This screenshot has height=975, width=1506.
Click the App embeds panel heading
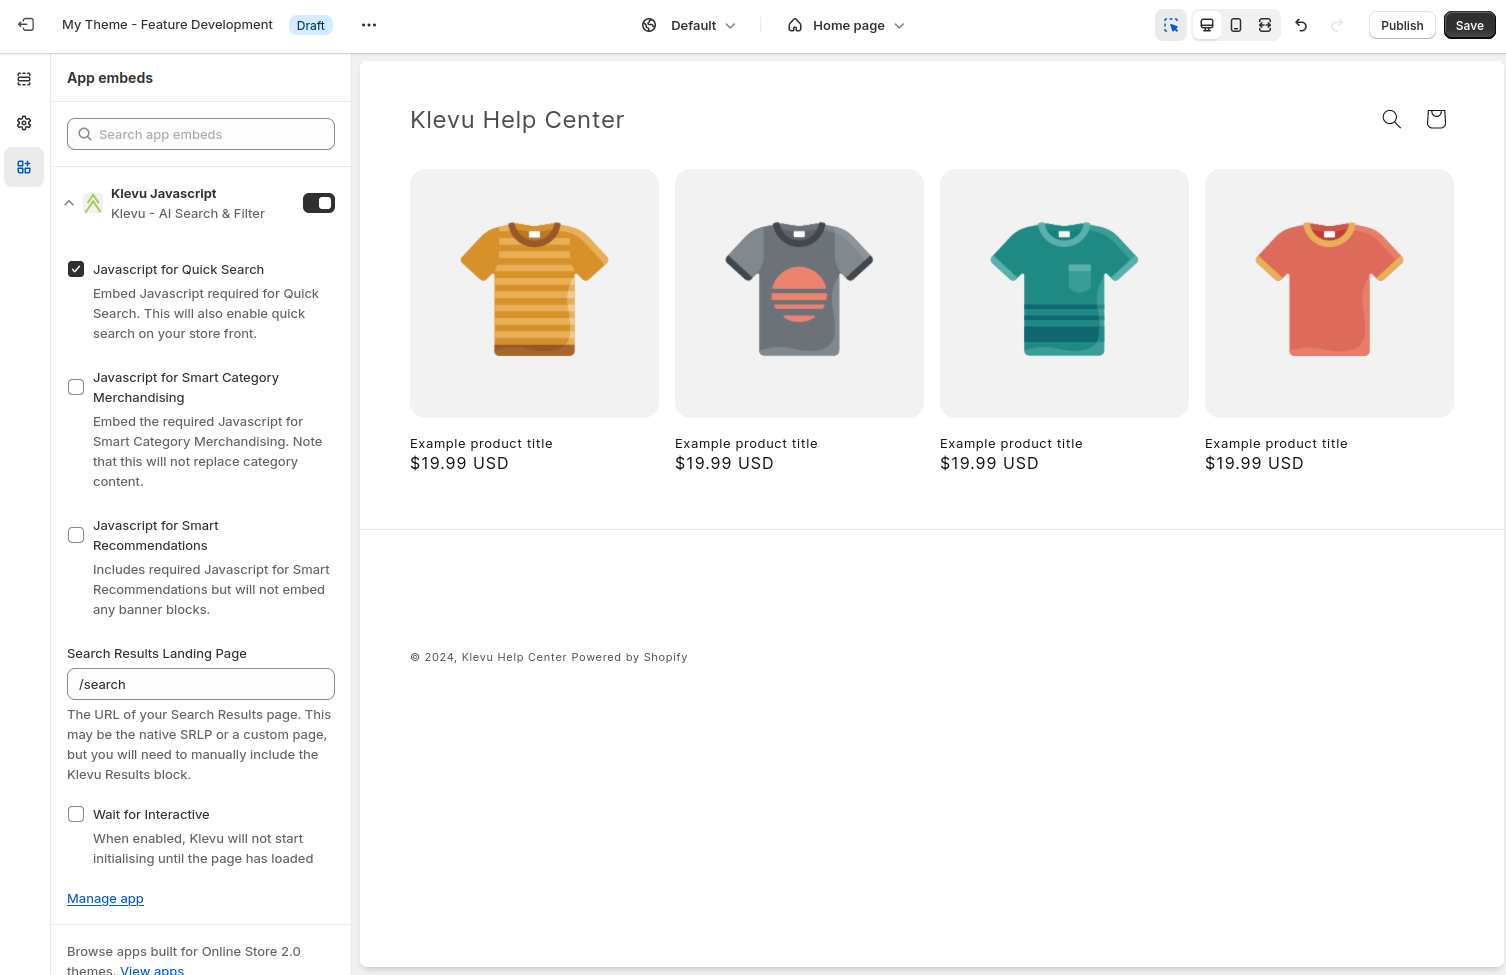[x=110, y=78]
